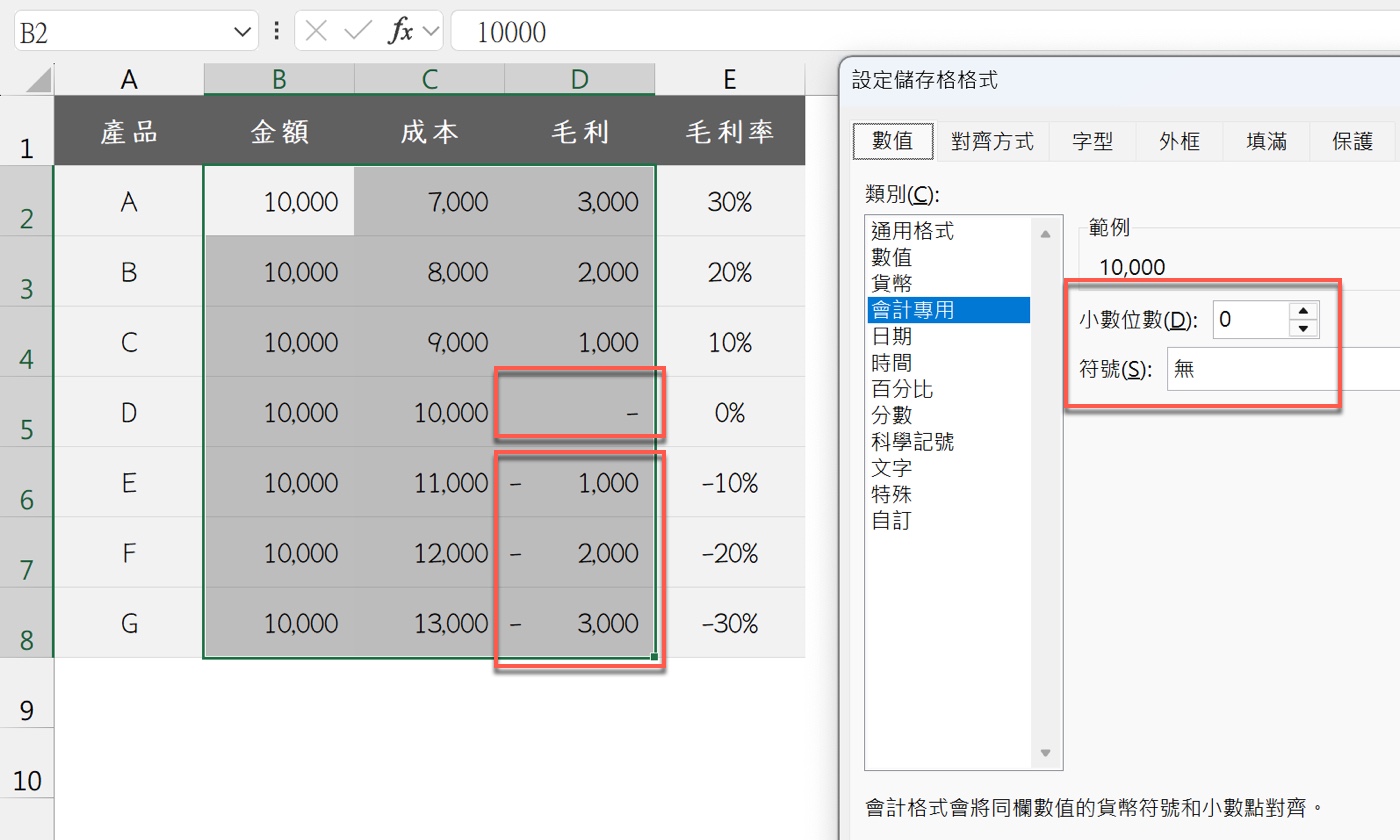Click the Cancel (X) icon in formula bar

316,31
